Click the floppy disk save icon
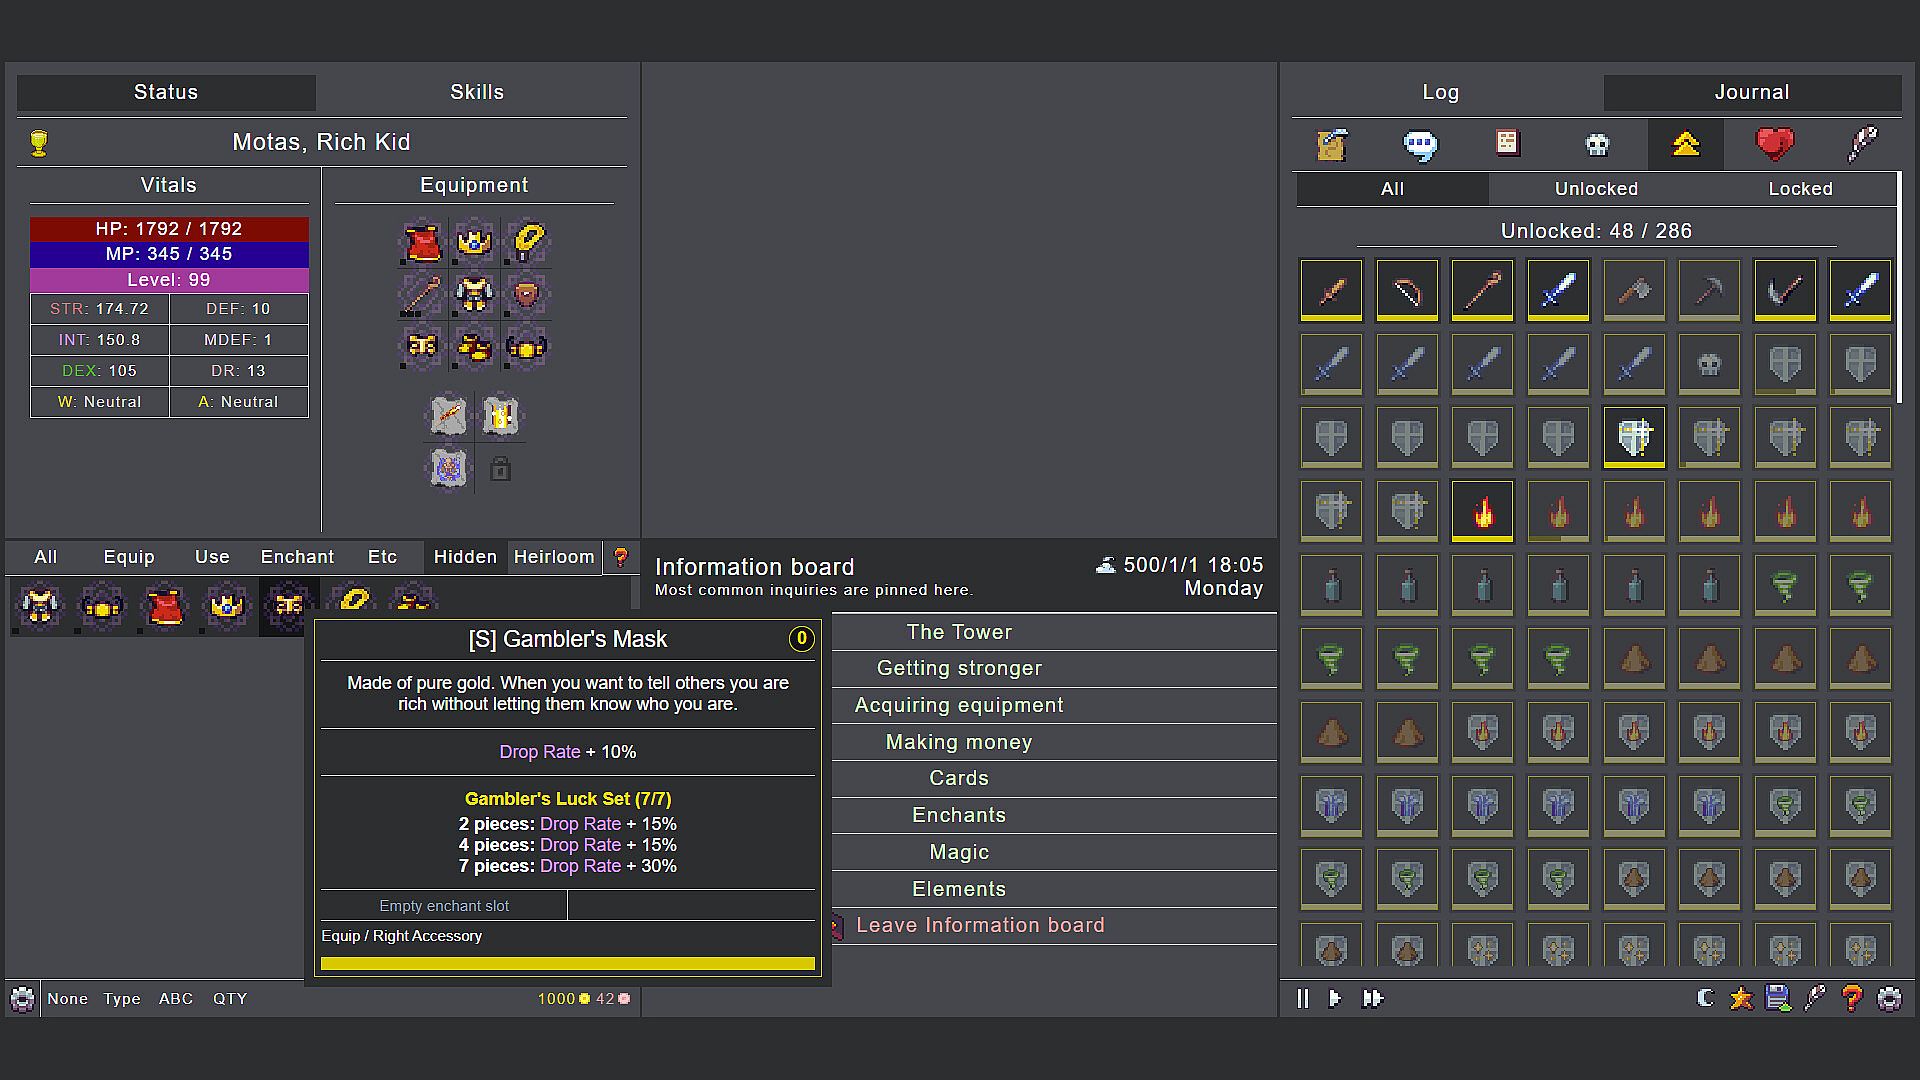 [1778, 998]
